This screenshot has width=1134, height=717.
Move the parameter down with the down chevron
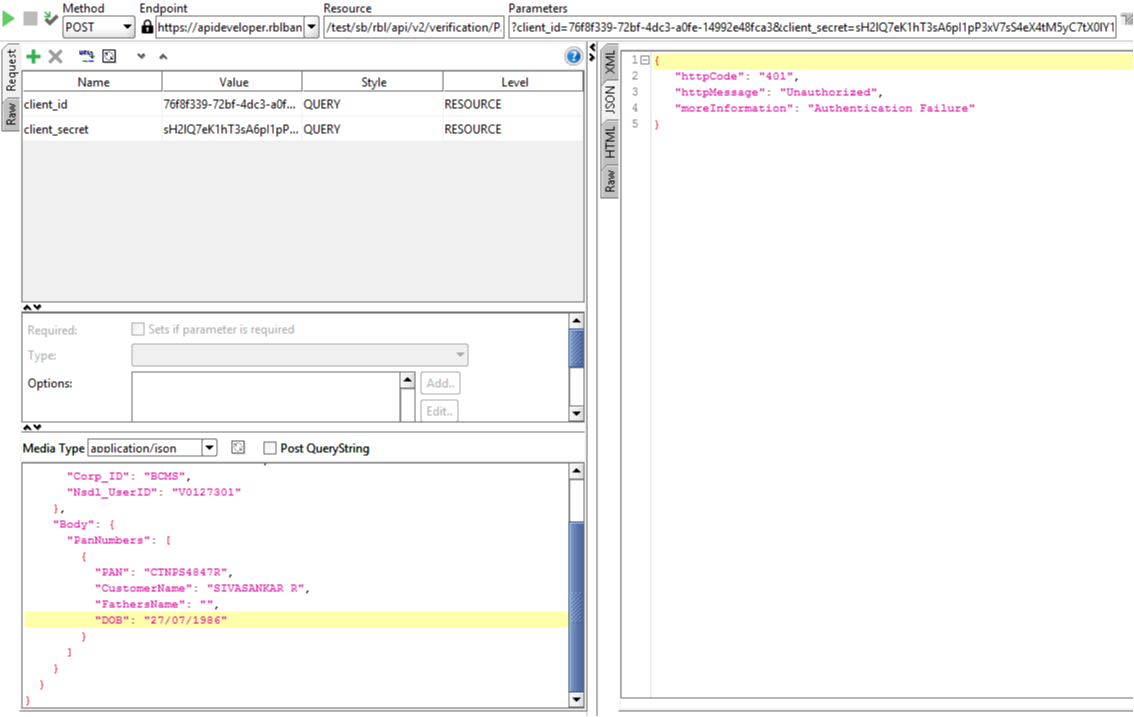coord(141,56)
